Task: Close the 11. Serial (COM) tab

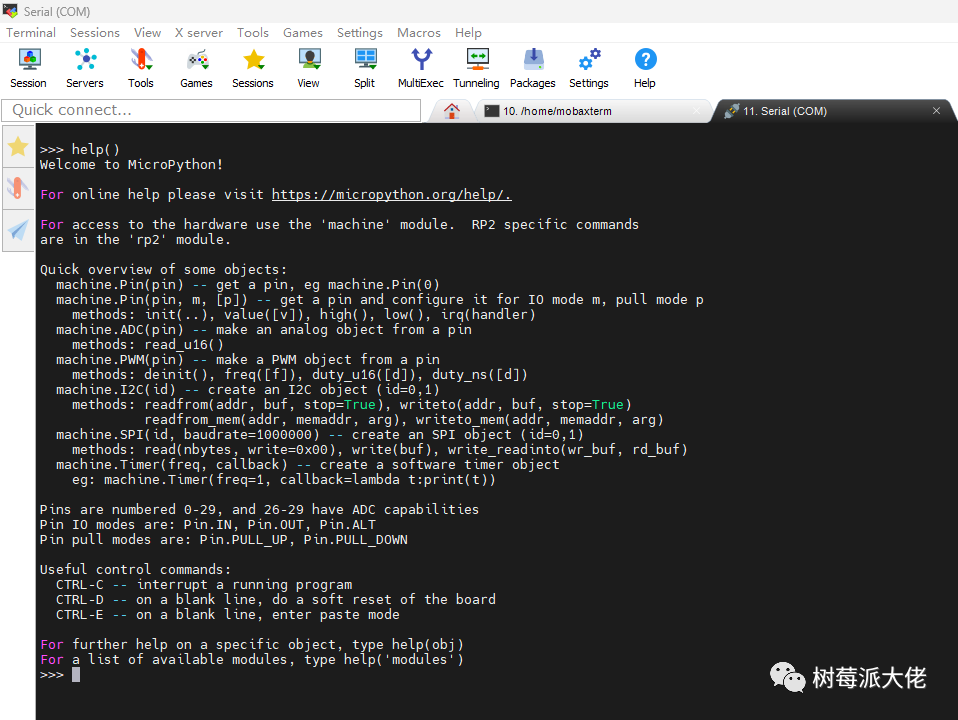Action: point(936,111)
